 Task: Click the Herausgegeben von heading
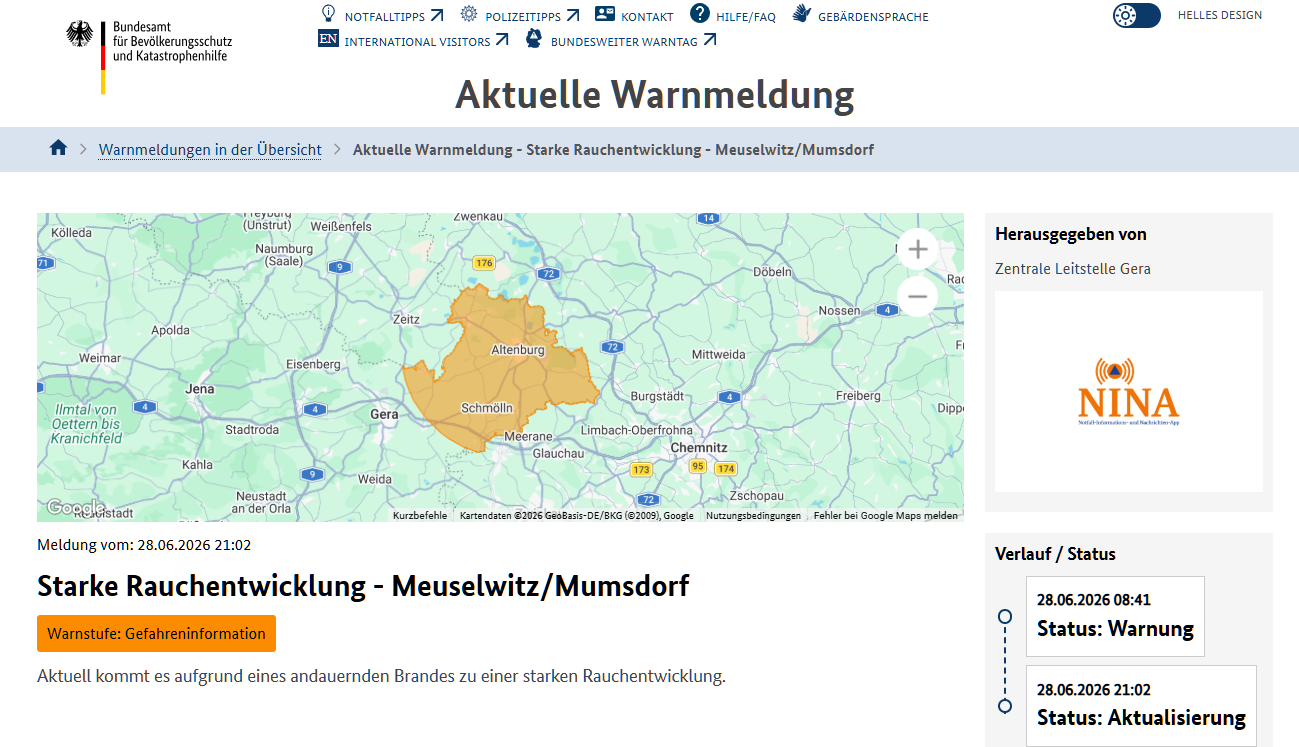[x=1071, y=234]
